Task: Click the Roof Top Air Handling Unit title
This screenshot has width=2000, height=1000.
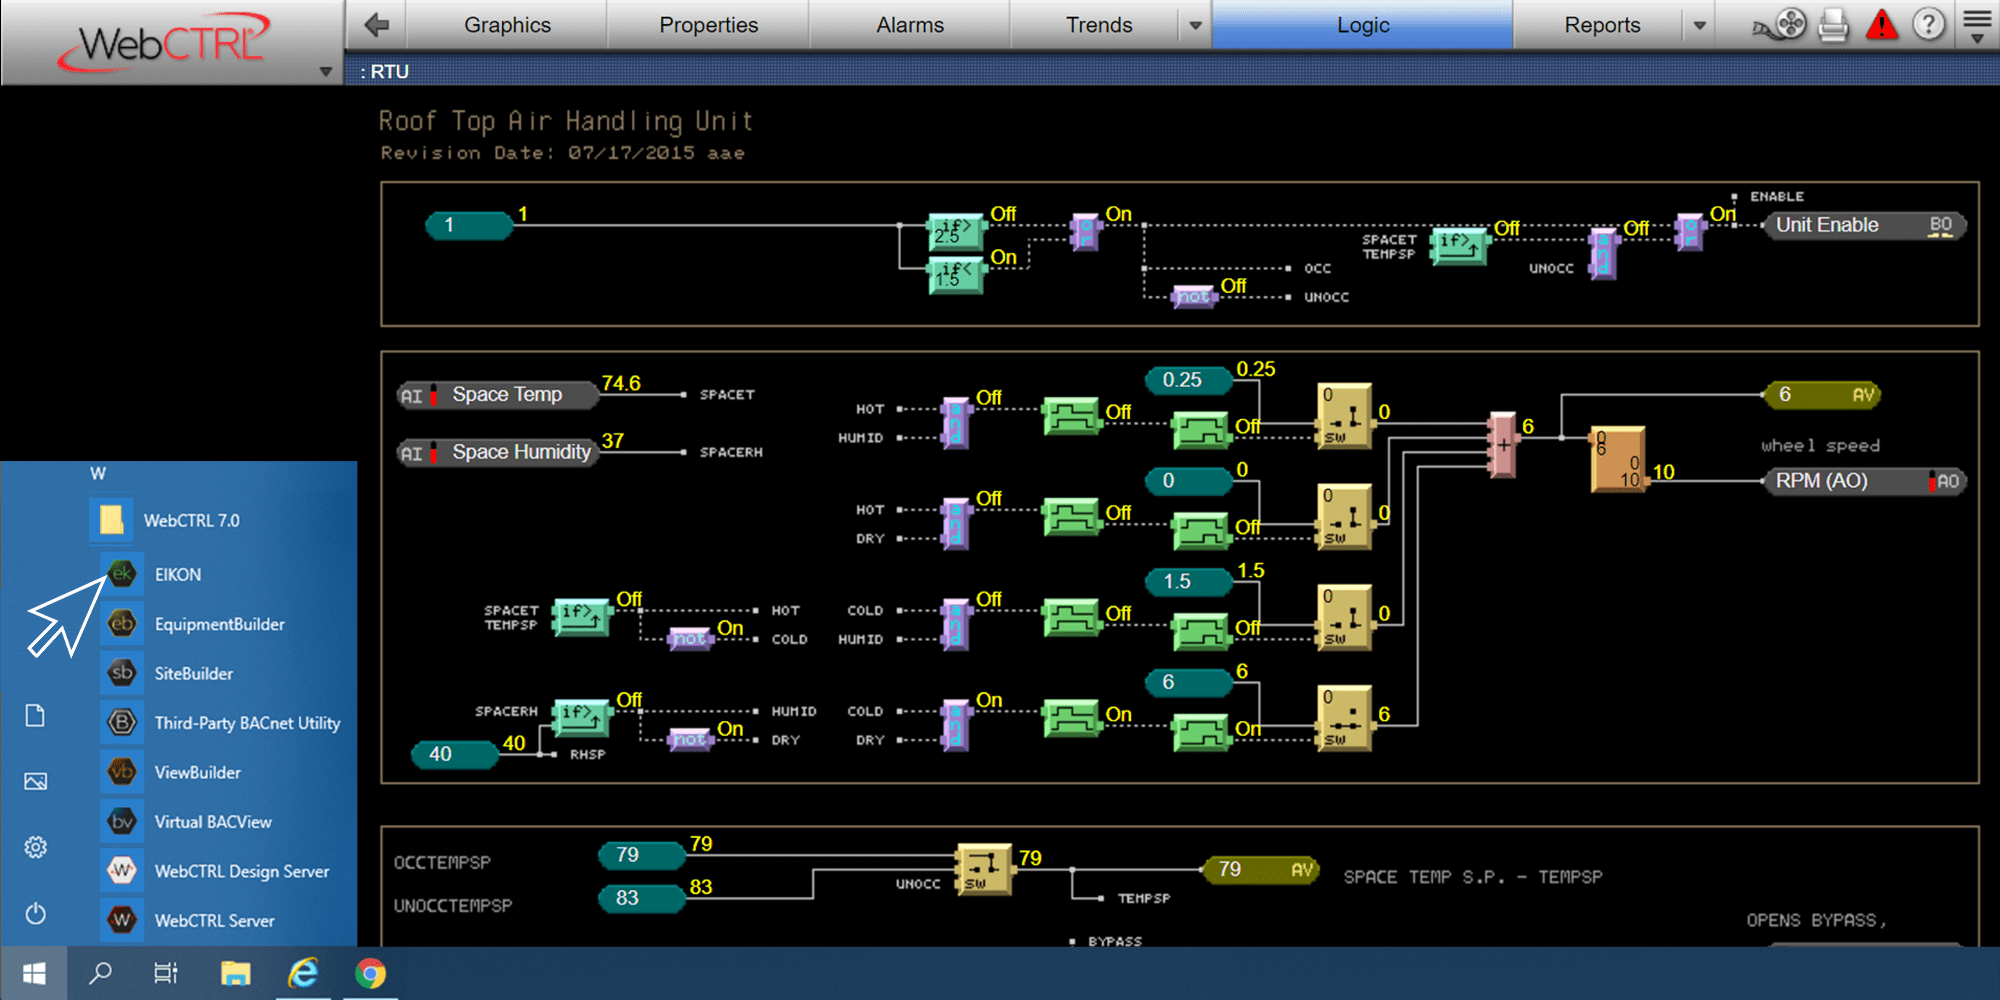Action: point(565,122)
